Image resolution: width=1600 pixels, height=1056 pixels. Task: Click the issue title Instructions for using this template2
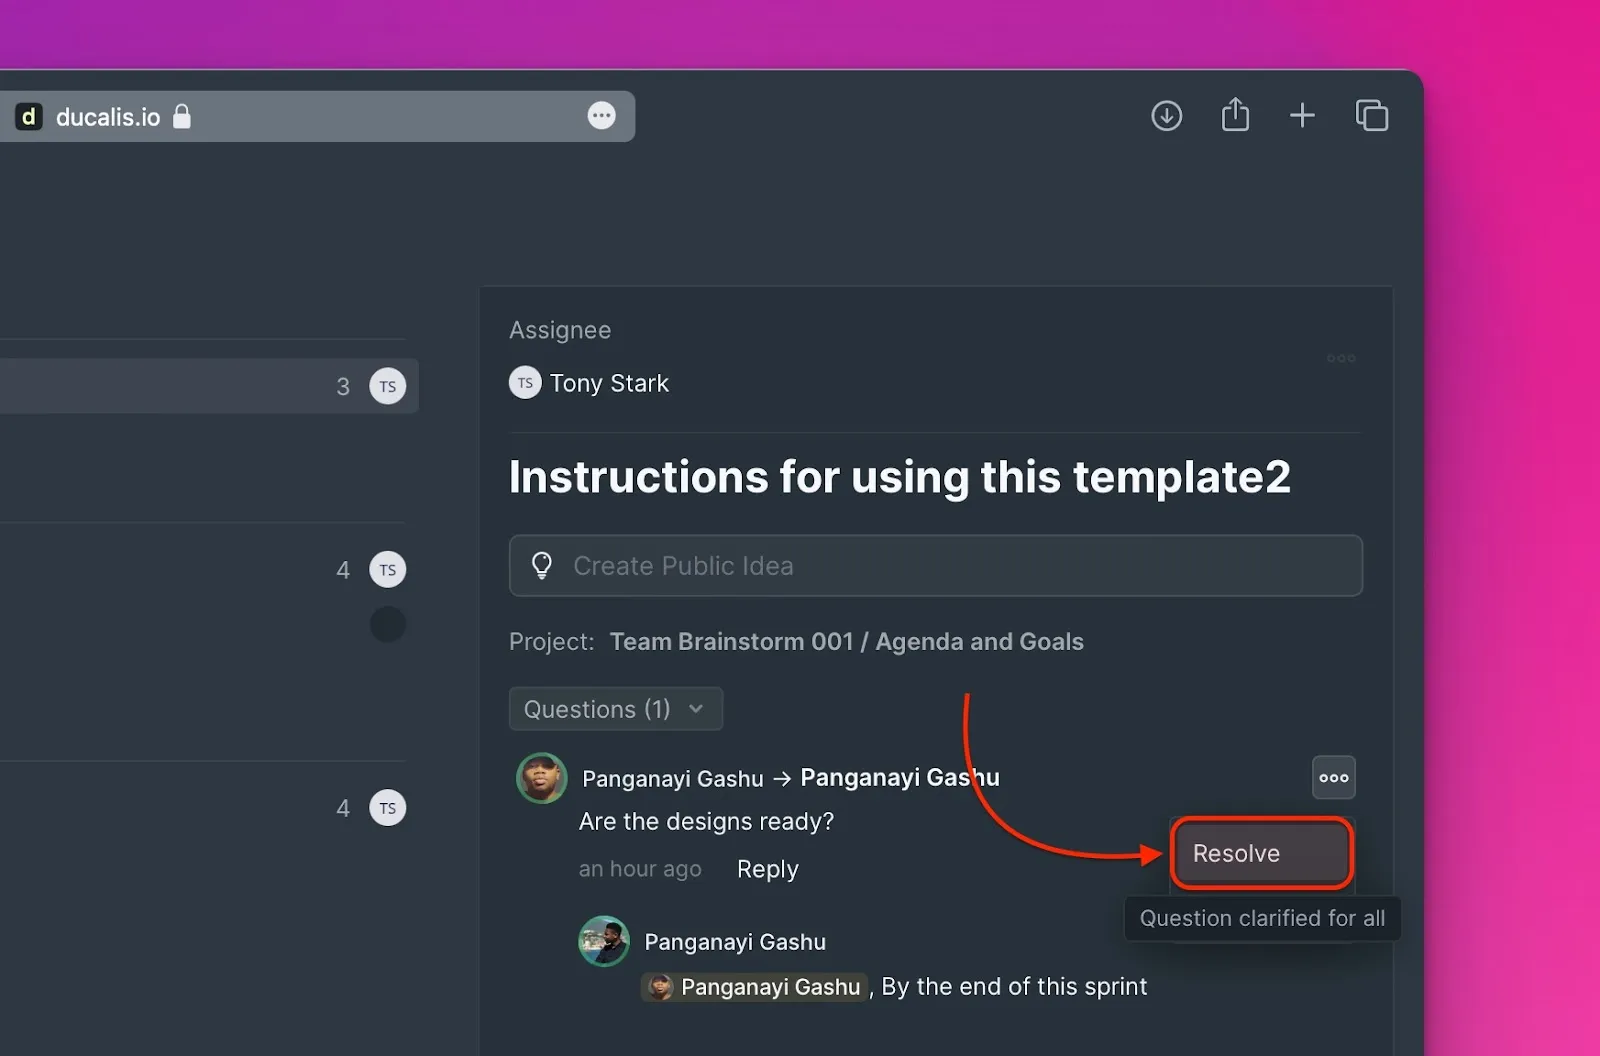(x=899, y=477)
